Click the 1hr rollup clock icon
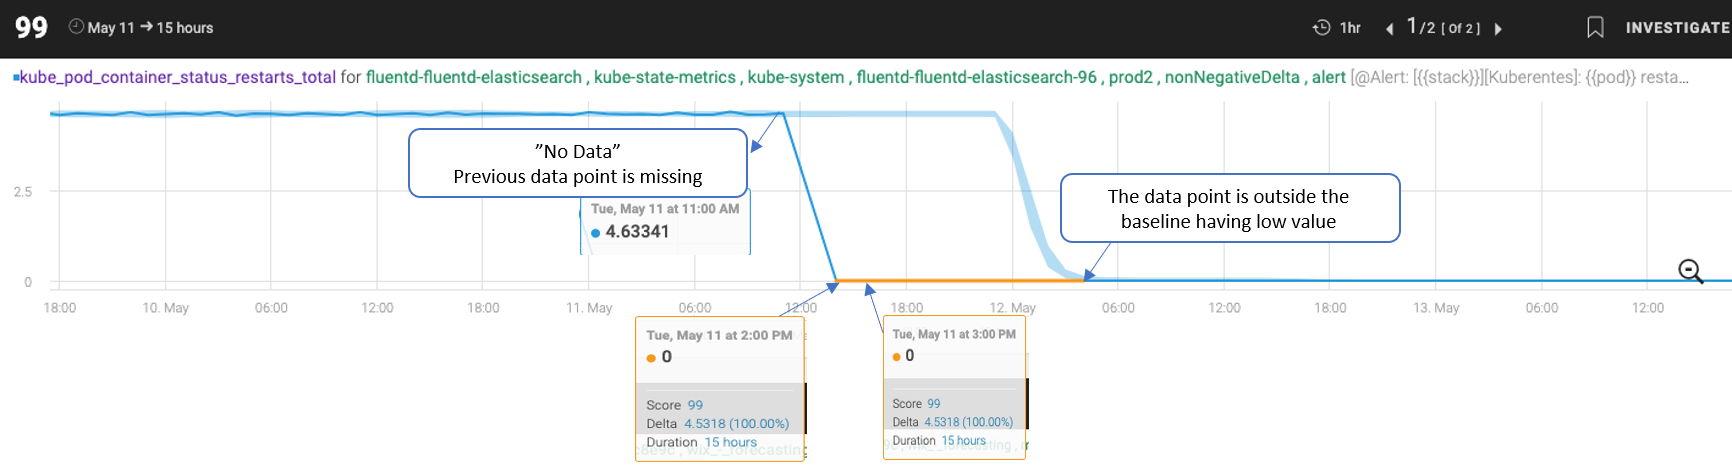The height and width of the screenshot is (465, 1732). pos(1321,28)
